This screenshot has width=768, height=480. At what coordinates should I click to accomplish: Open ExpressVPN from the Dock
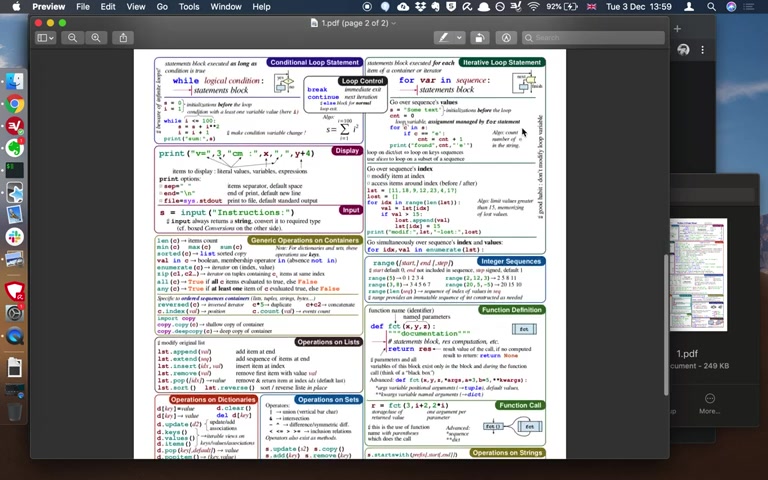(15, 126)
